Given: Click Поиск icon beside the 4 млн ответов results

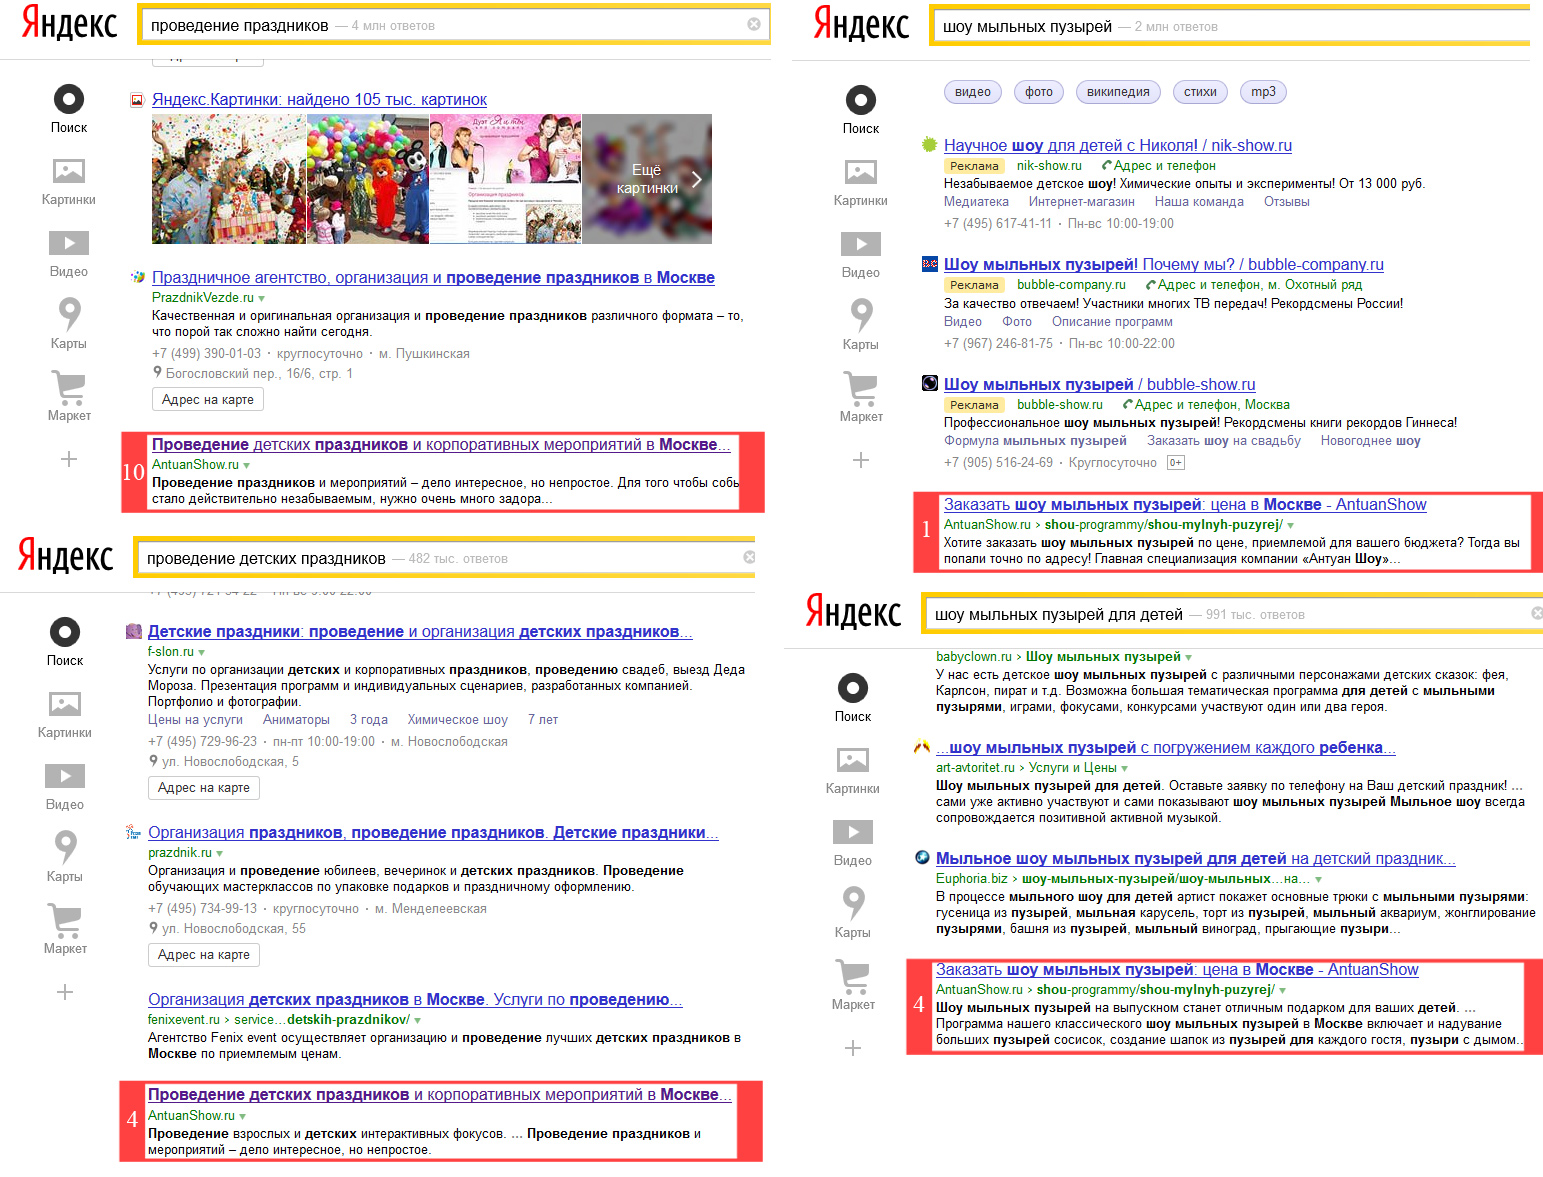Looking at the screenshot, I should pos(69,99).
